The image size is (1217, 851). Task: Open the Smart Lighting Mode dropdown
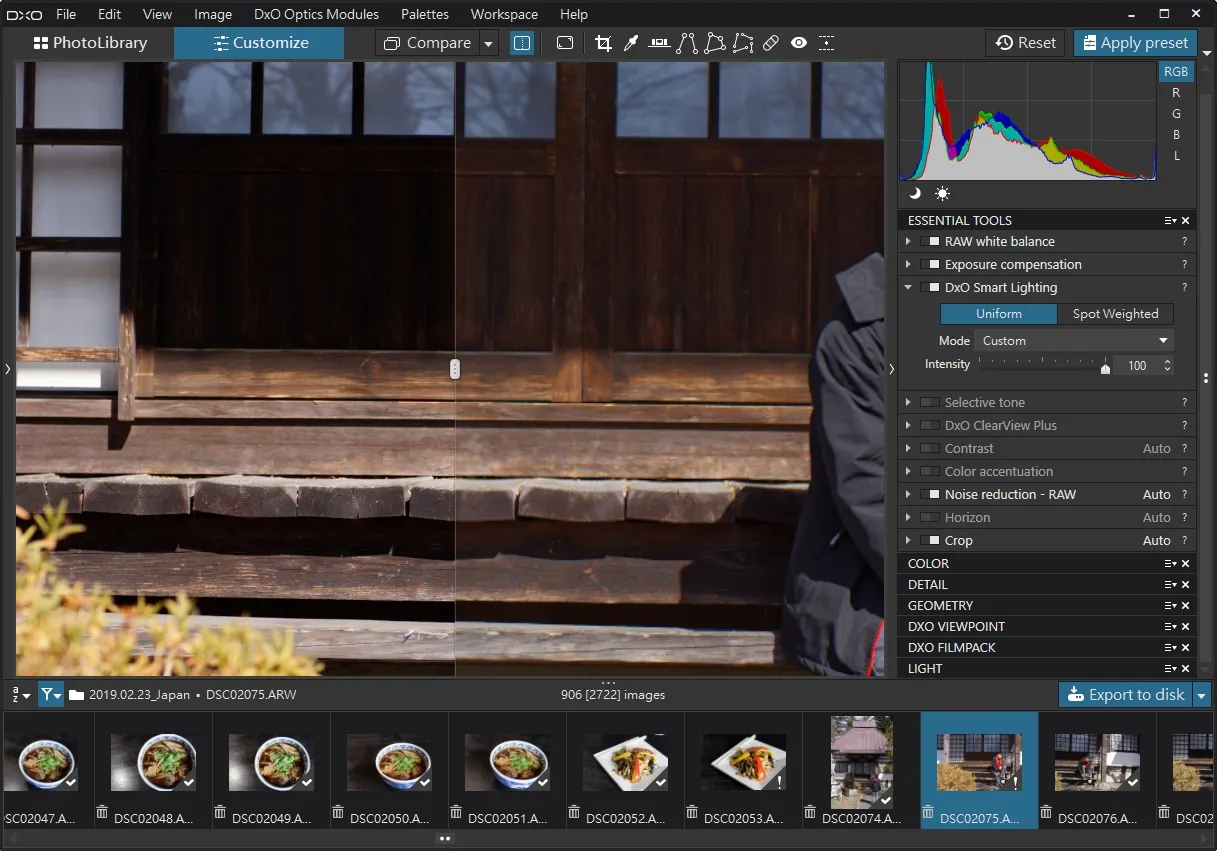pos(1074,341)
